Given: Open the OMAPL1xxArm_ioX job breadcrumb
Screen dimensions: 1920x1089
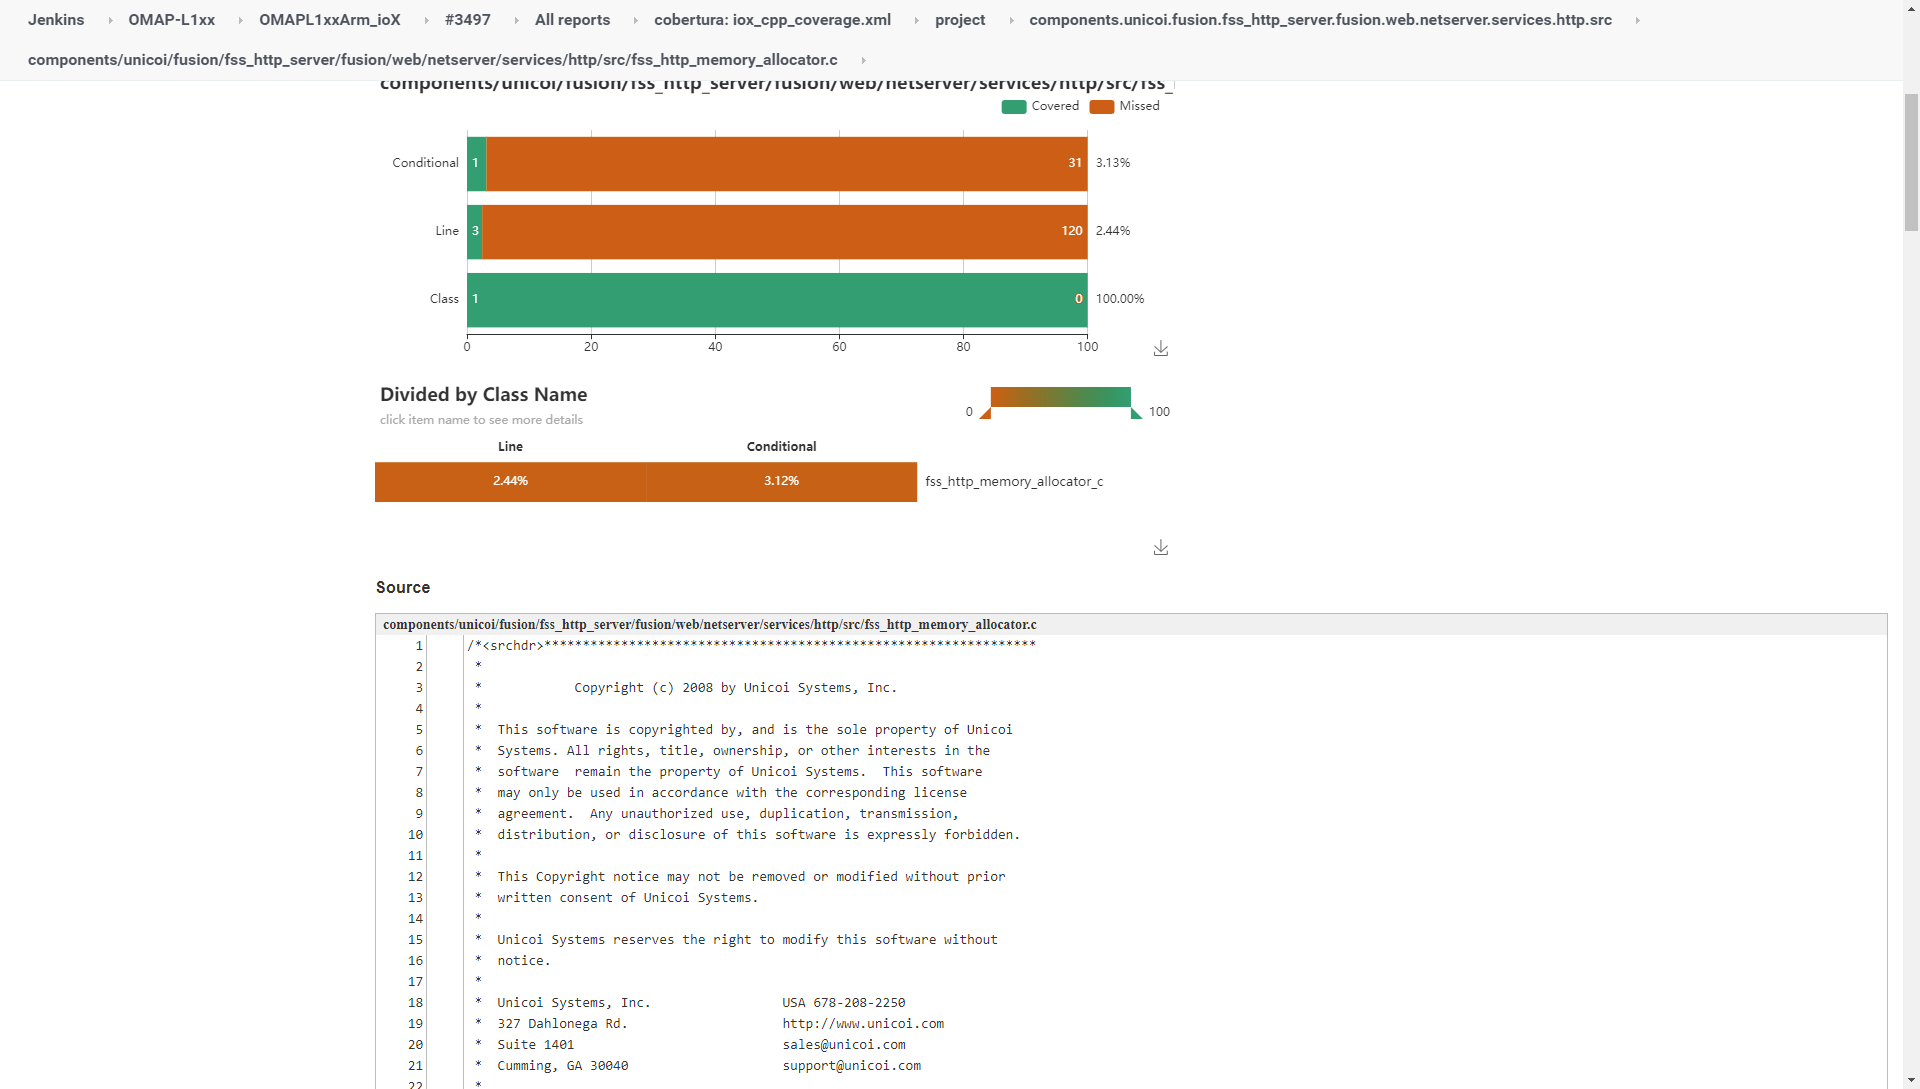Looking at the screenshot, I should pos(329,20).
